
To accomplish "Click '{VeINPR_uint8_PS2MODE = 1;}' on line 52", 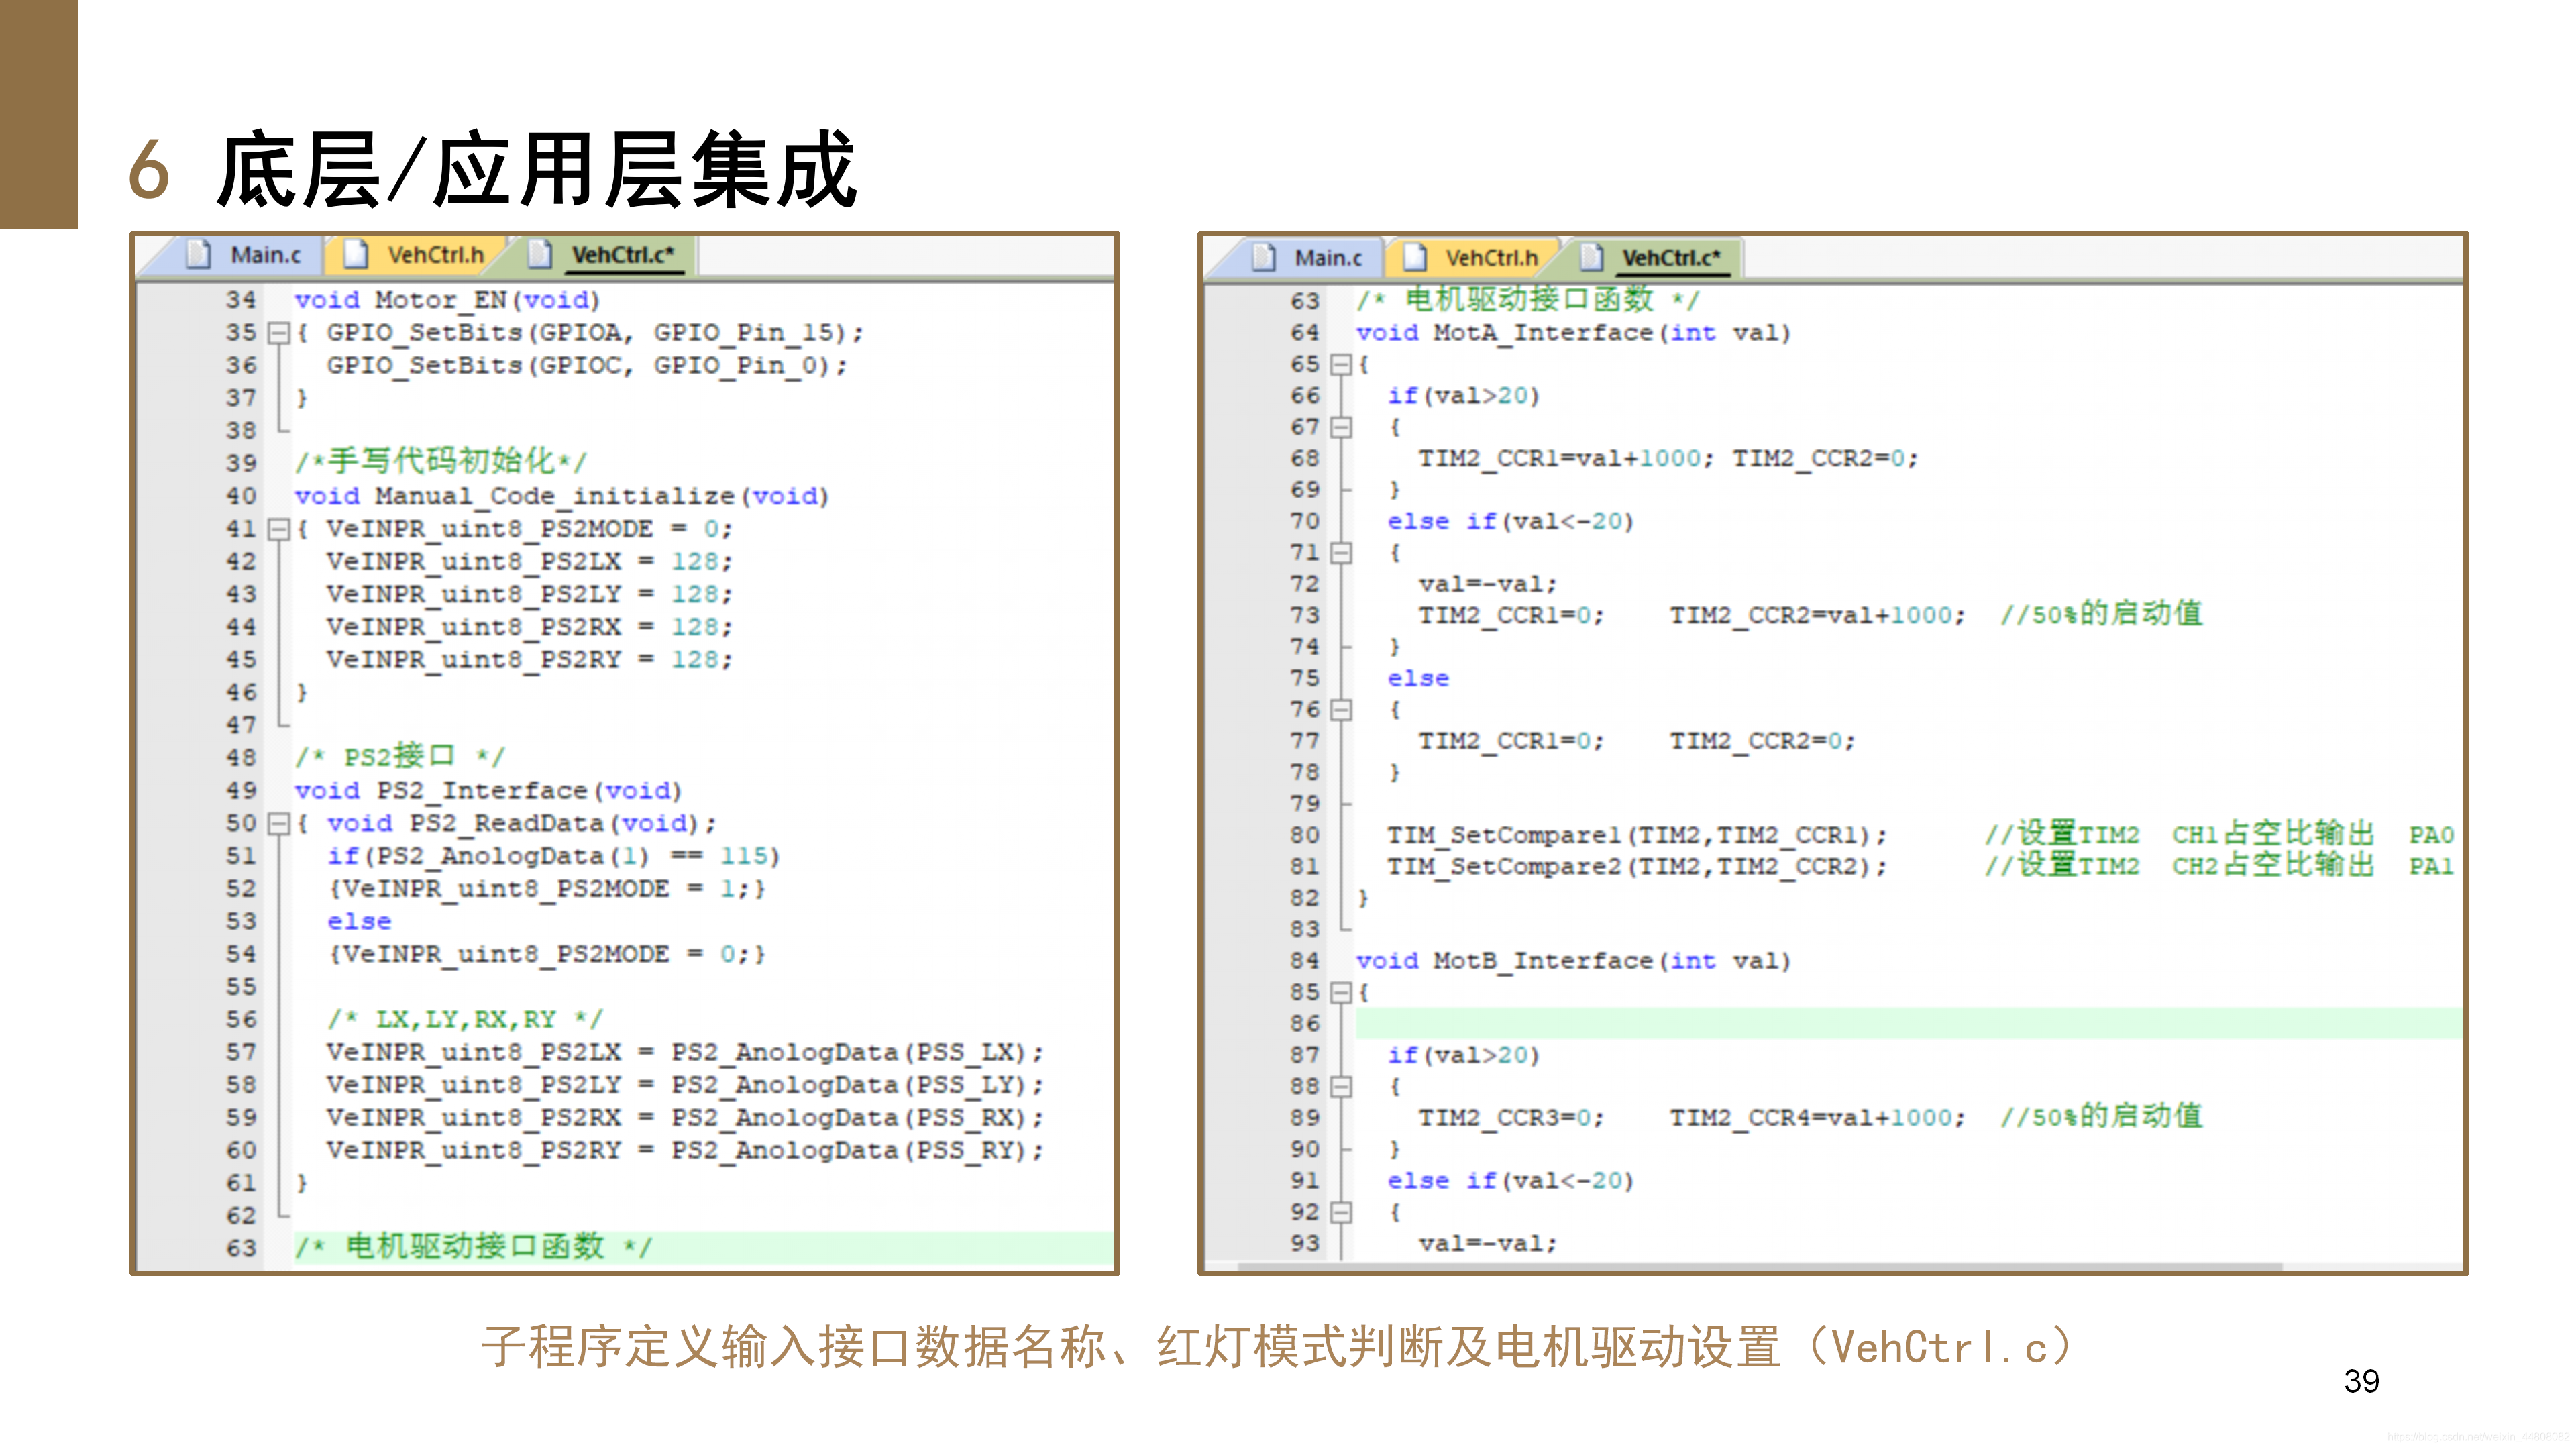I will [547, 889].
